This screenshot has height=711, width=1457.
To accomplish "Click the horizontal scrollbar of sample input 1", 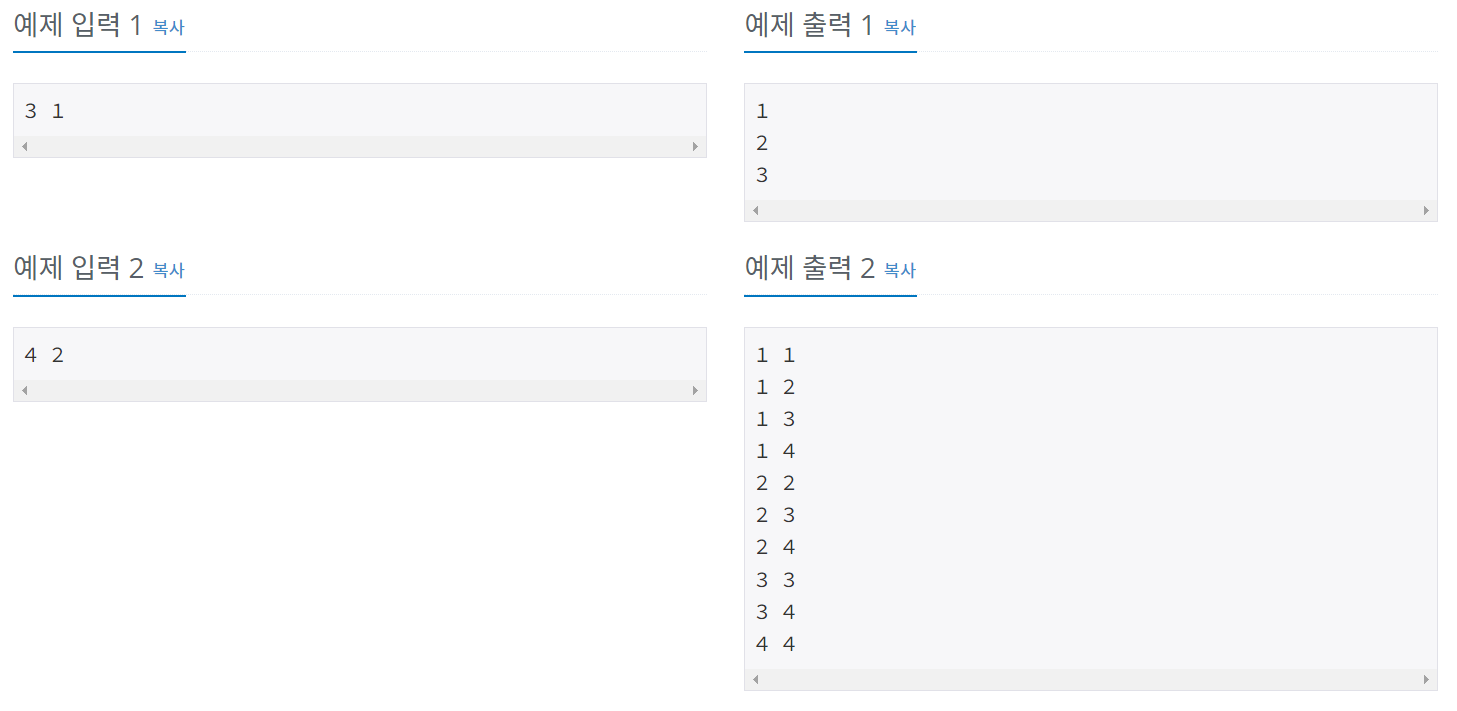I will pos(360,146).
